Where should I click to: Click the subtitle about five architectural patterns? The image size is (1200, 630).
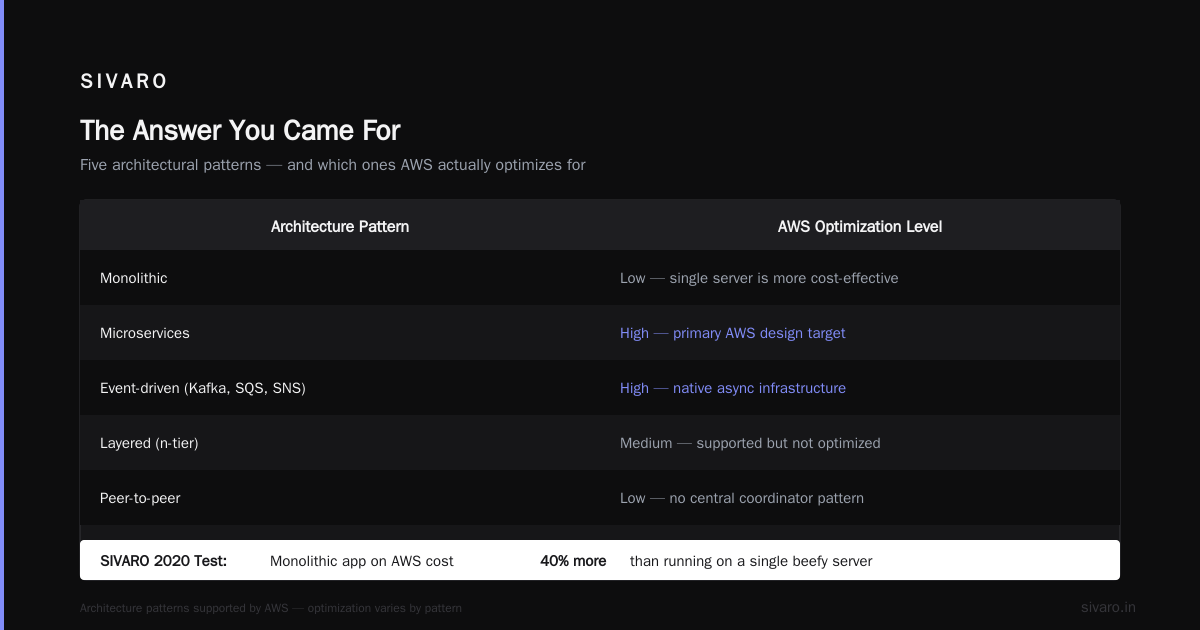click(333, 165)
